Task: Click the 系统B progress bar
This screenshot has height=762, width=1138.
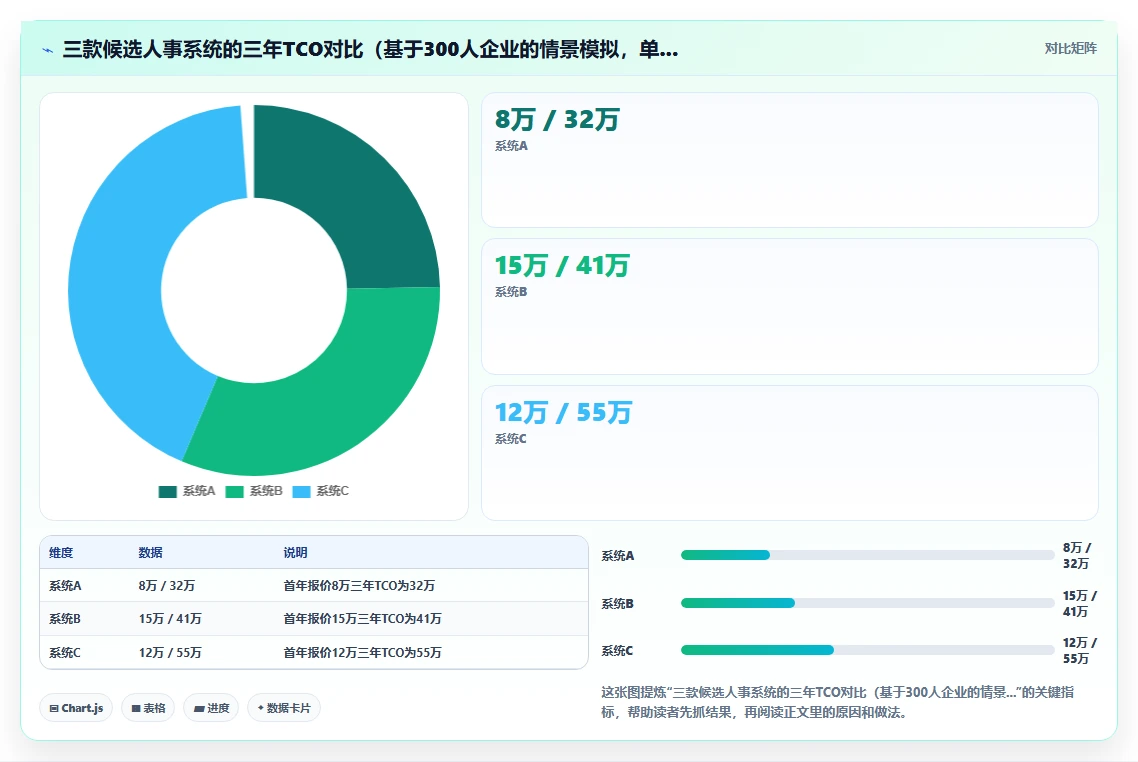Action: click(x=867, y=603)
